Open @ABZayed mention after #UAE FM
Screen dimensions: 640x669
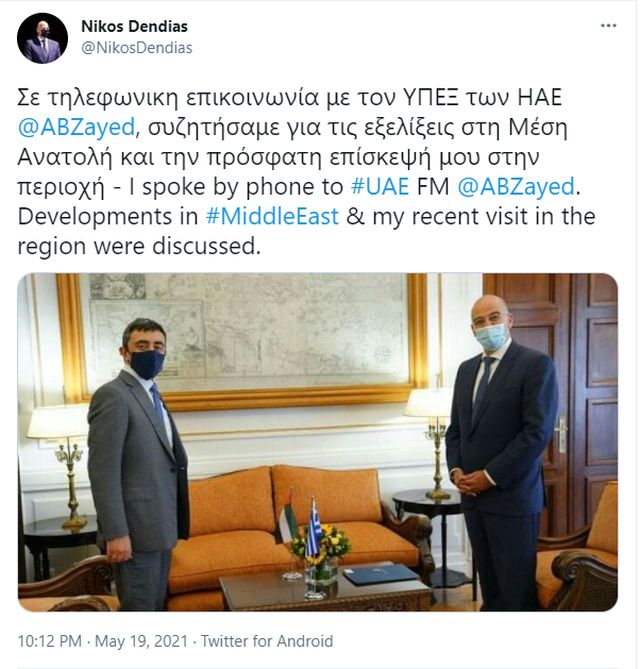(516, 187)
